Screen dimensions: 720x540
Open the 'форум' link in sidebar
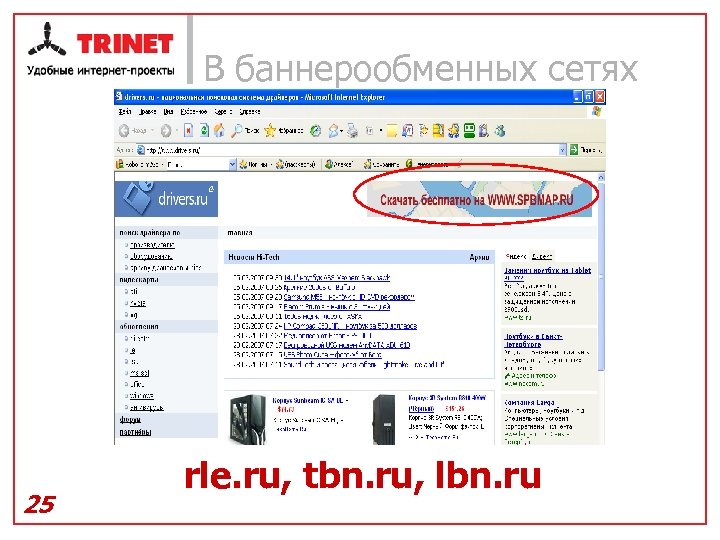point(130,420)
